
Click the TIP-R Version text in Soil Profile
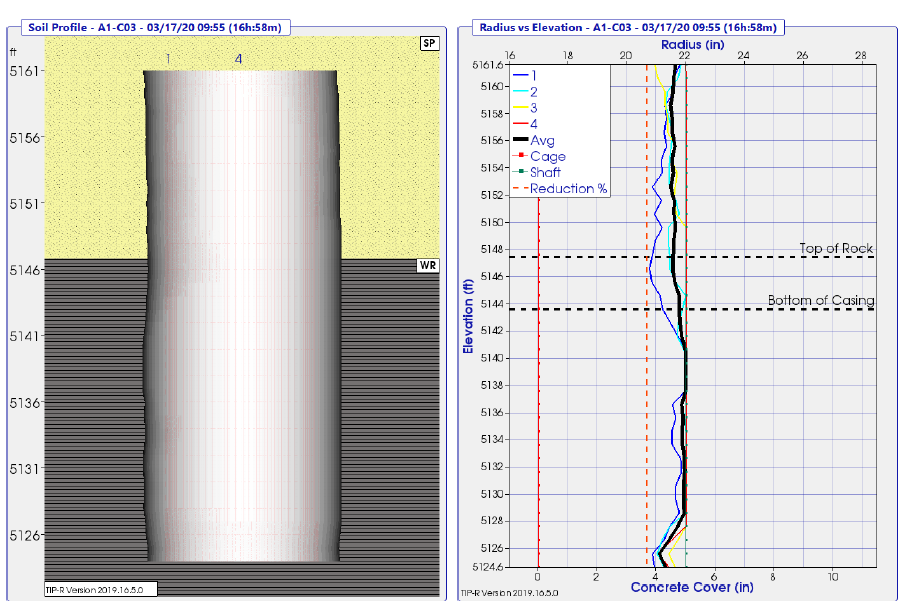point(97,590)
